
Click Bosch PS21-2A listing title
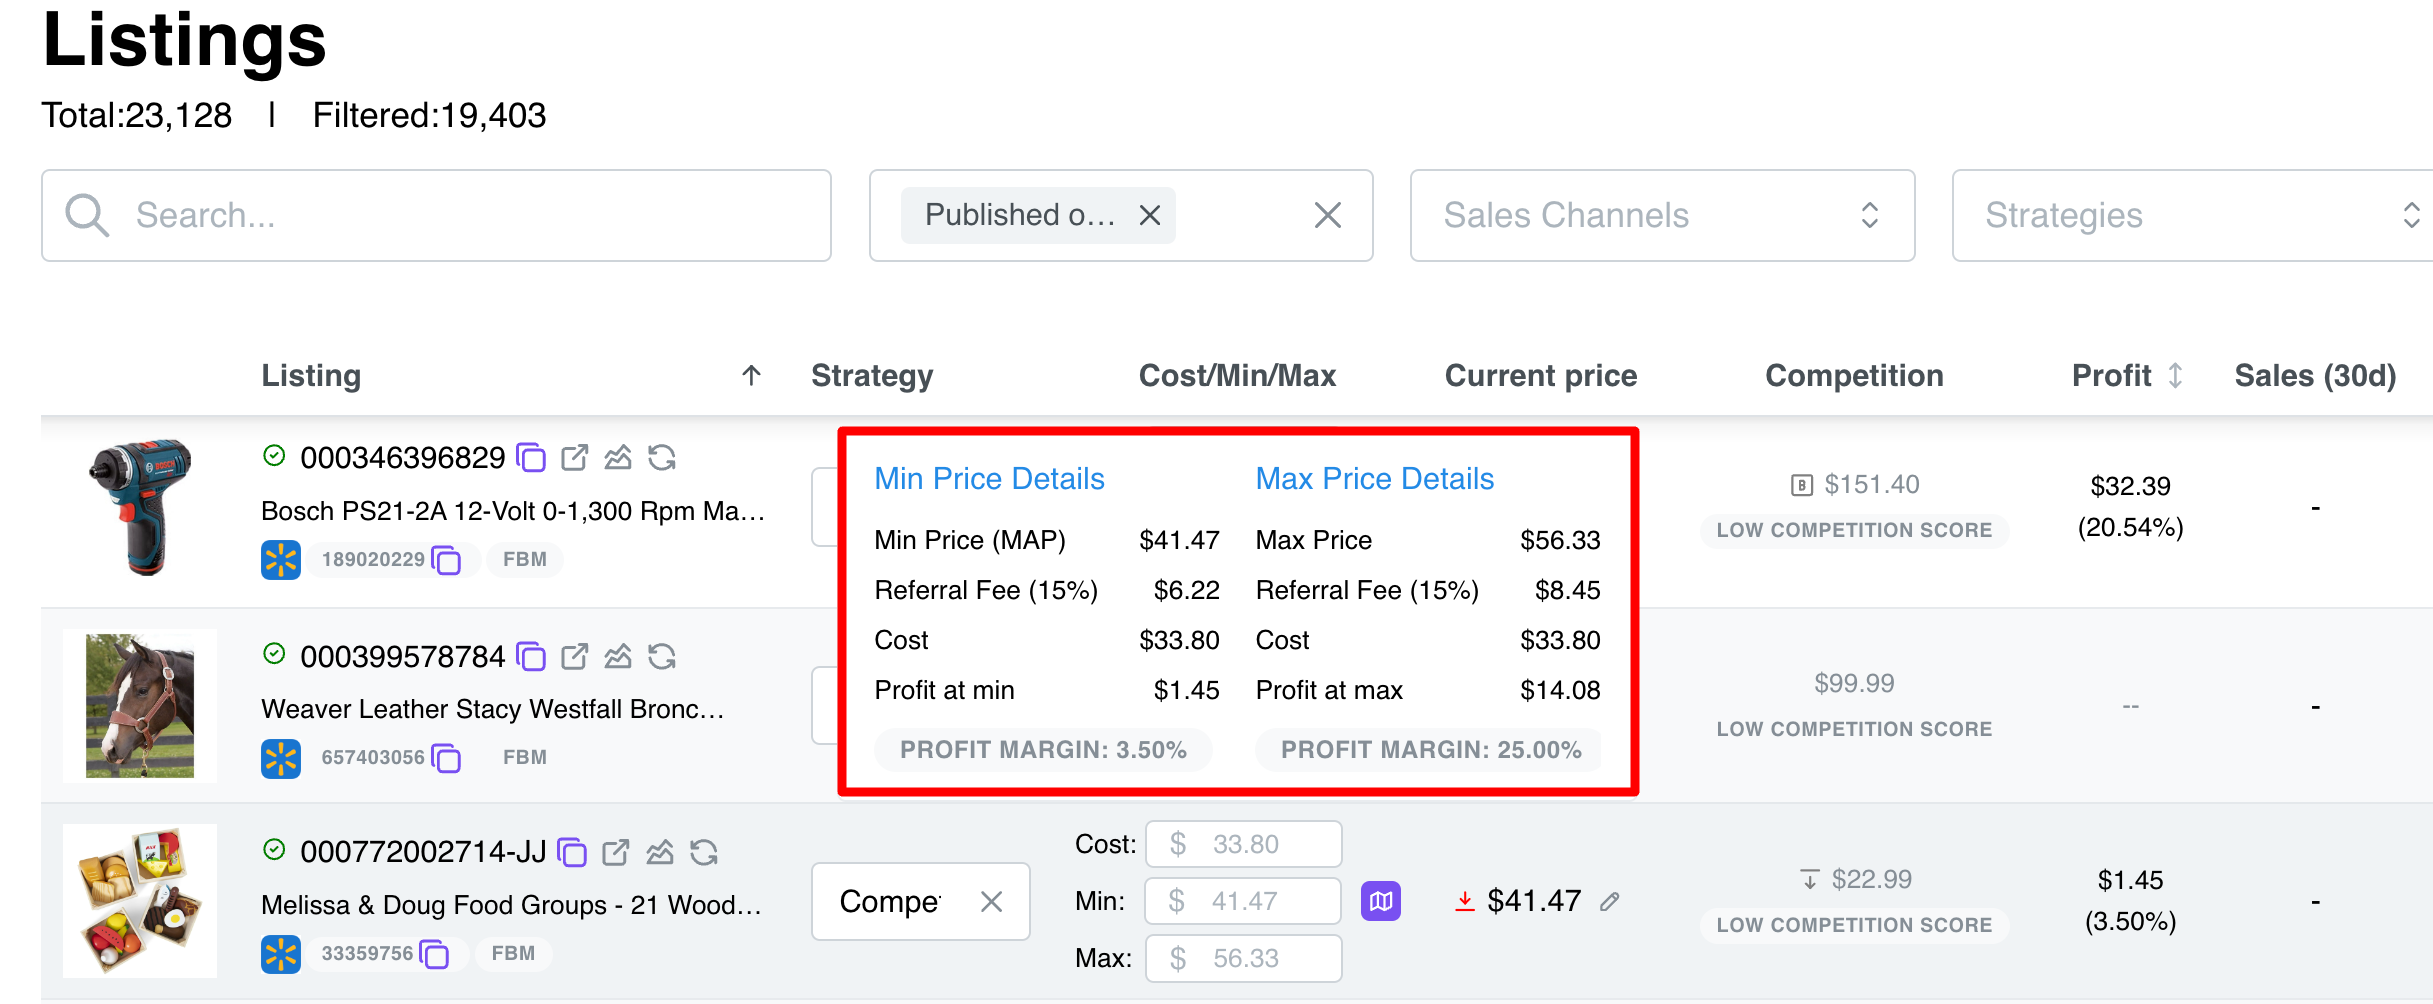coord(512,511)
